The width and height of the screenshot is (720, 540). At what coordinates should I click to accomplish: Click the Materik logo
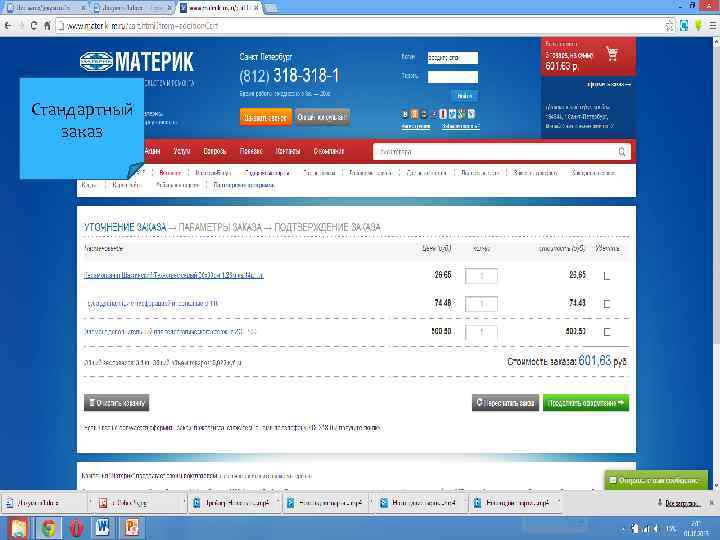click(137, 62)
